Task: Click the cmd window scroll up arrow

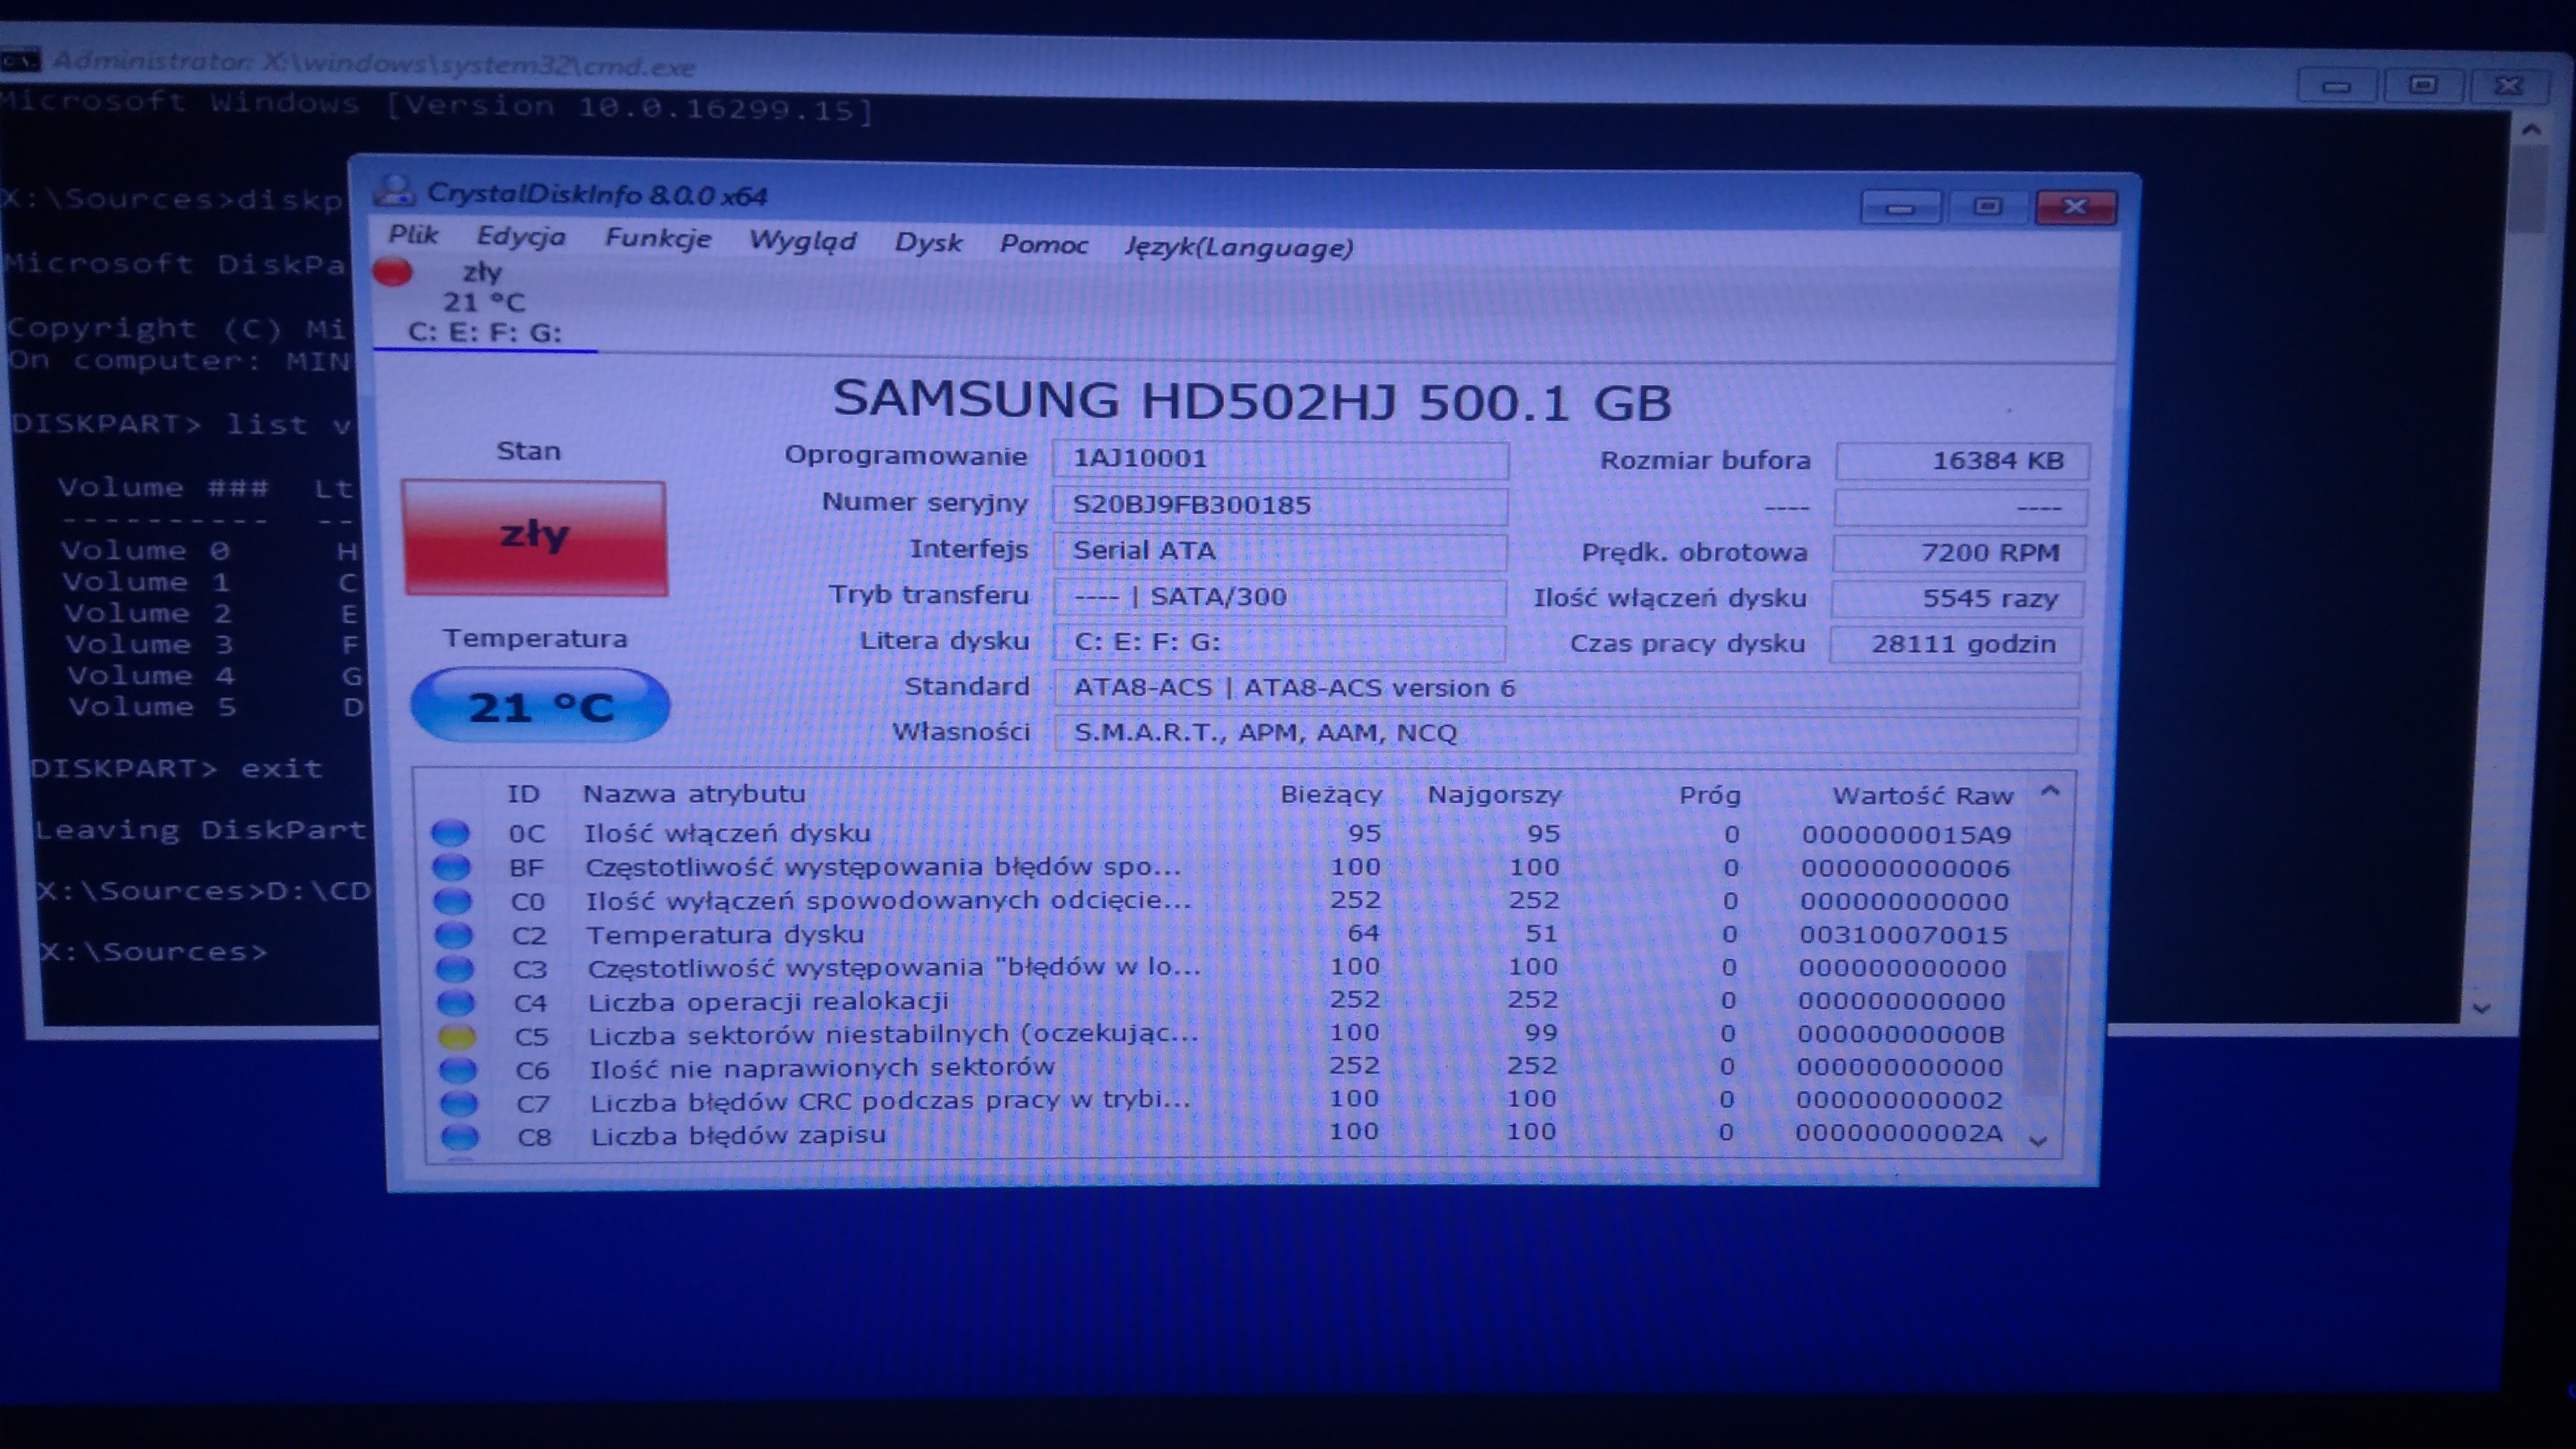Action: click(x=2531, y=129)
